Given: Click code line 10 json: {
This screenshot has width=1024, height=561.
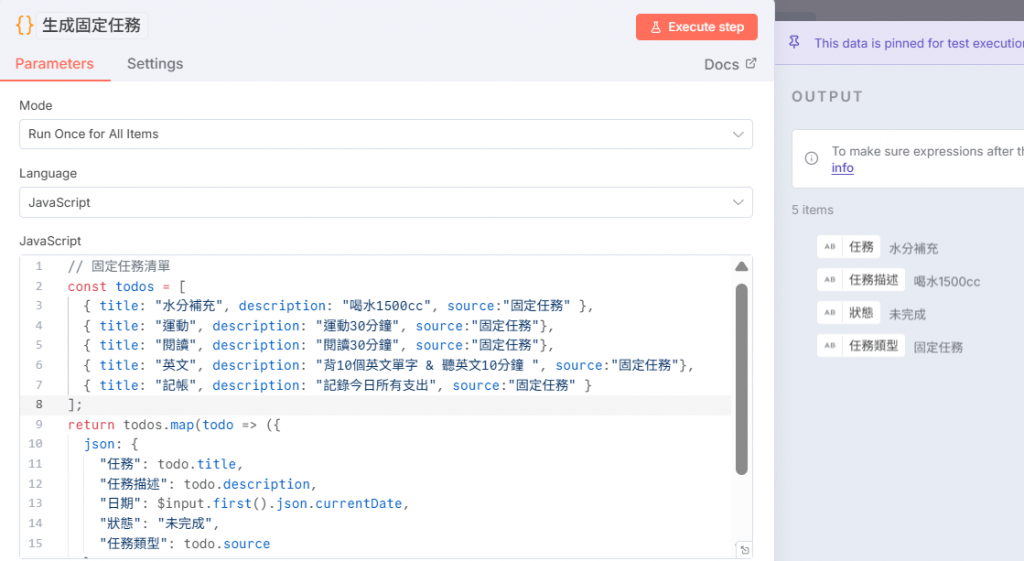Looking at the screenshot, I should pyautogui.click(x=111, y=444).
